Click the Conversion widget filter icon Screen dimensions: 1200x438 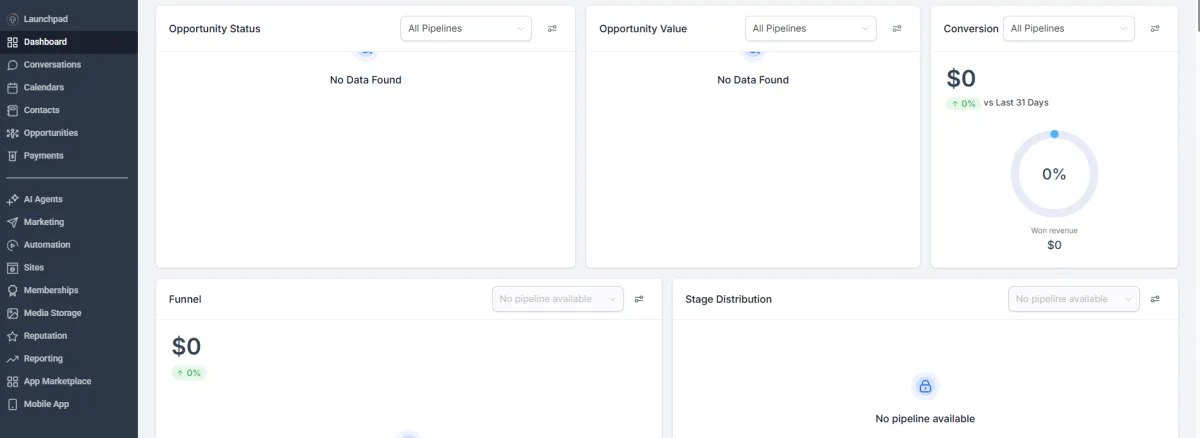click(x=1155, y=29)
